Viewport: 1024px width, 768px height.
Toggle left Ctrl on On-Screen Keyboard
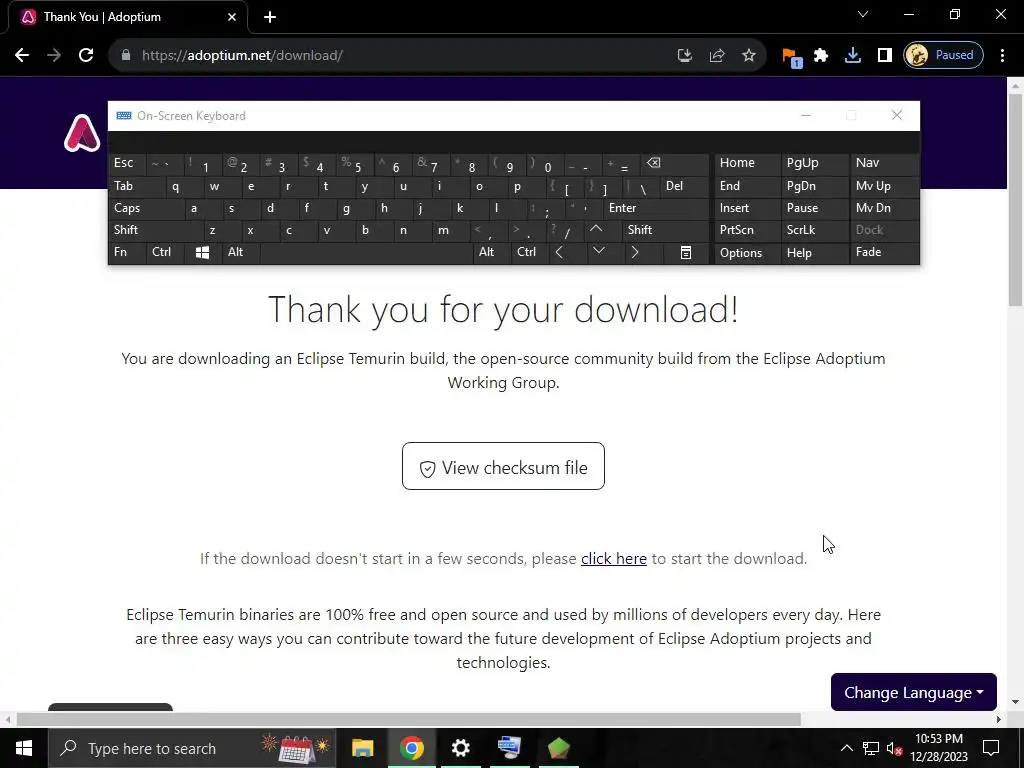[165, 253]
